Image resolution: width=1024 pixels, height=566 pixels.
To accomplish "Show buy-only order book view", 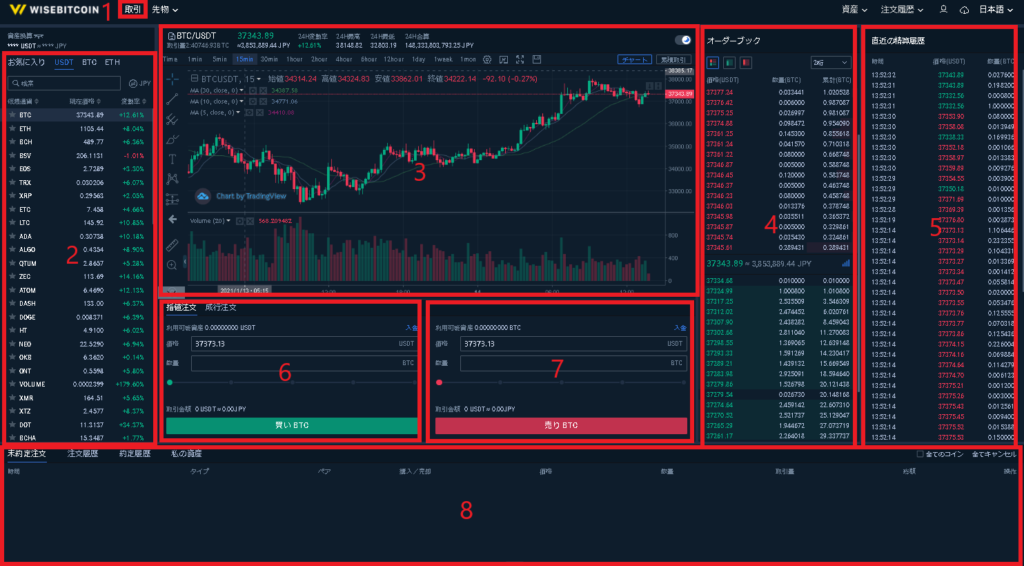I will tap(729, 63).
